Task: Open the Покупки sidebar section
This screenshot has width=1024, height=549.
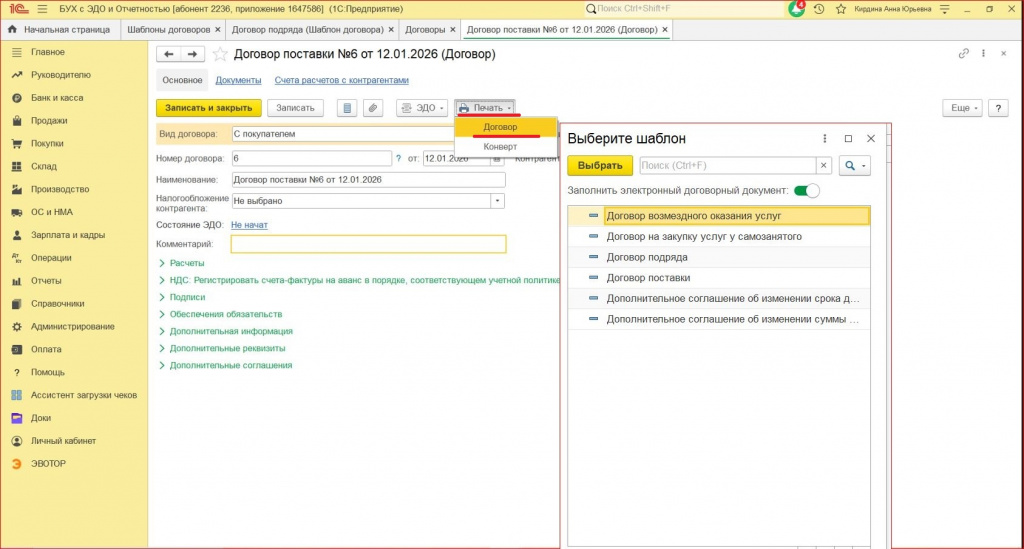Action: coord(47,143)
